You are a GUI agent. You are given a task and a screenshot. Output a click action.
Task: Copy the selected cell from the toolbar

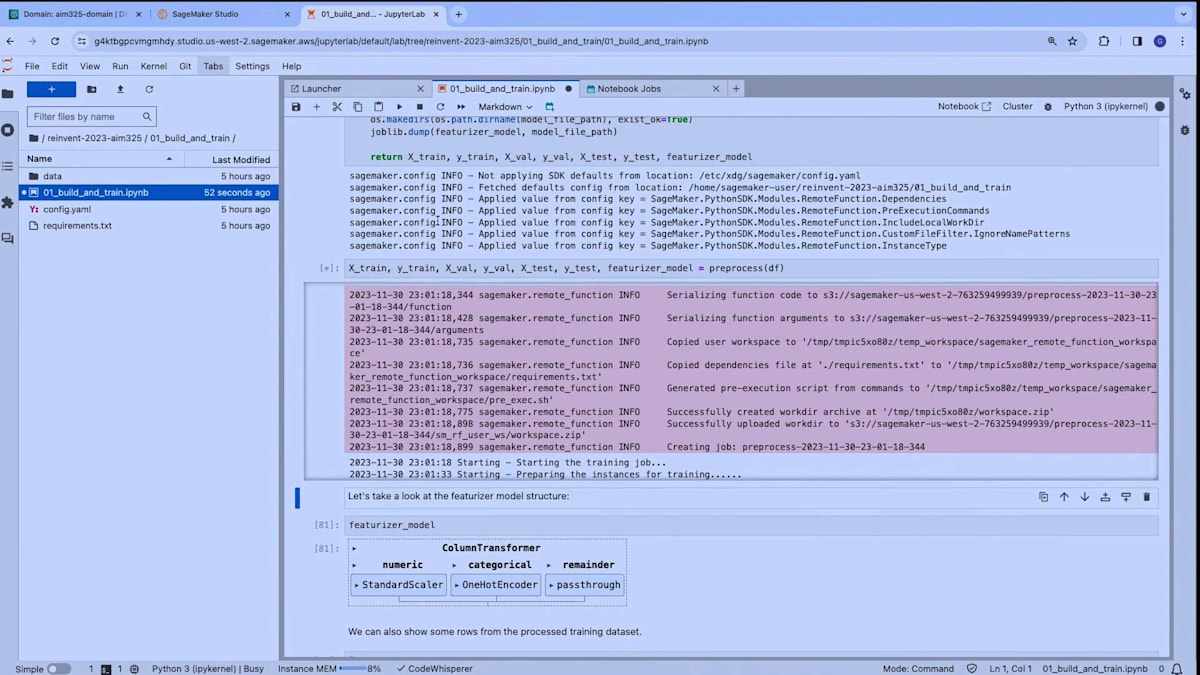358,107
